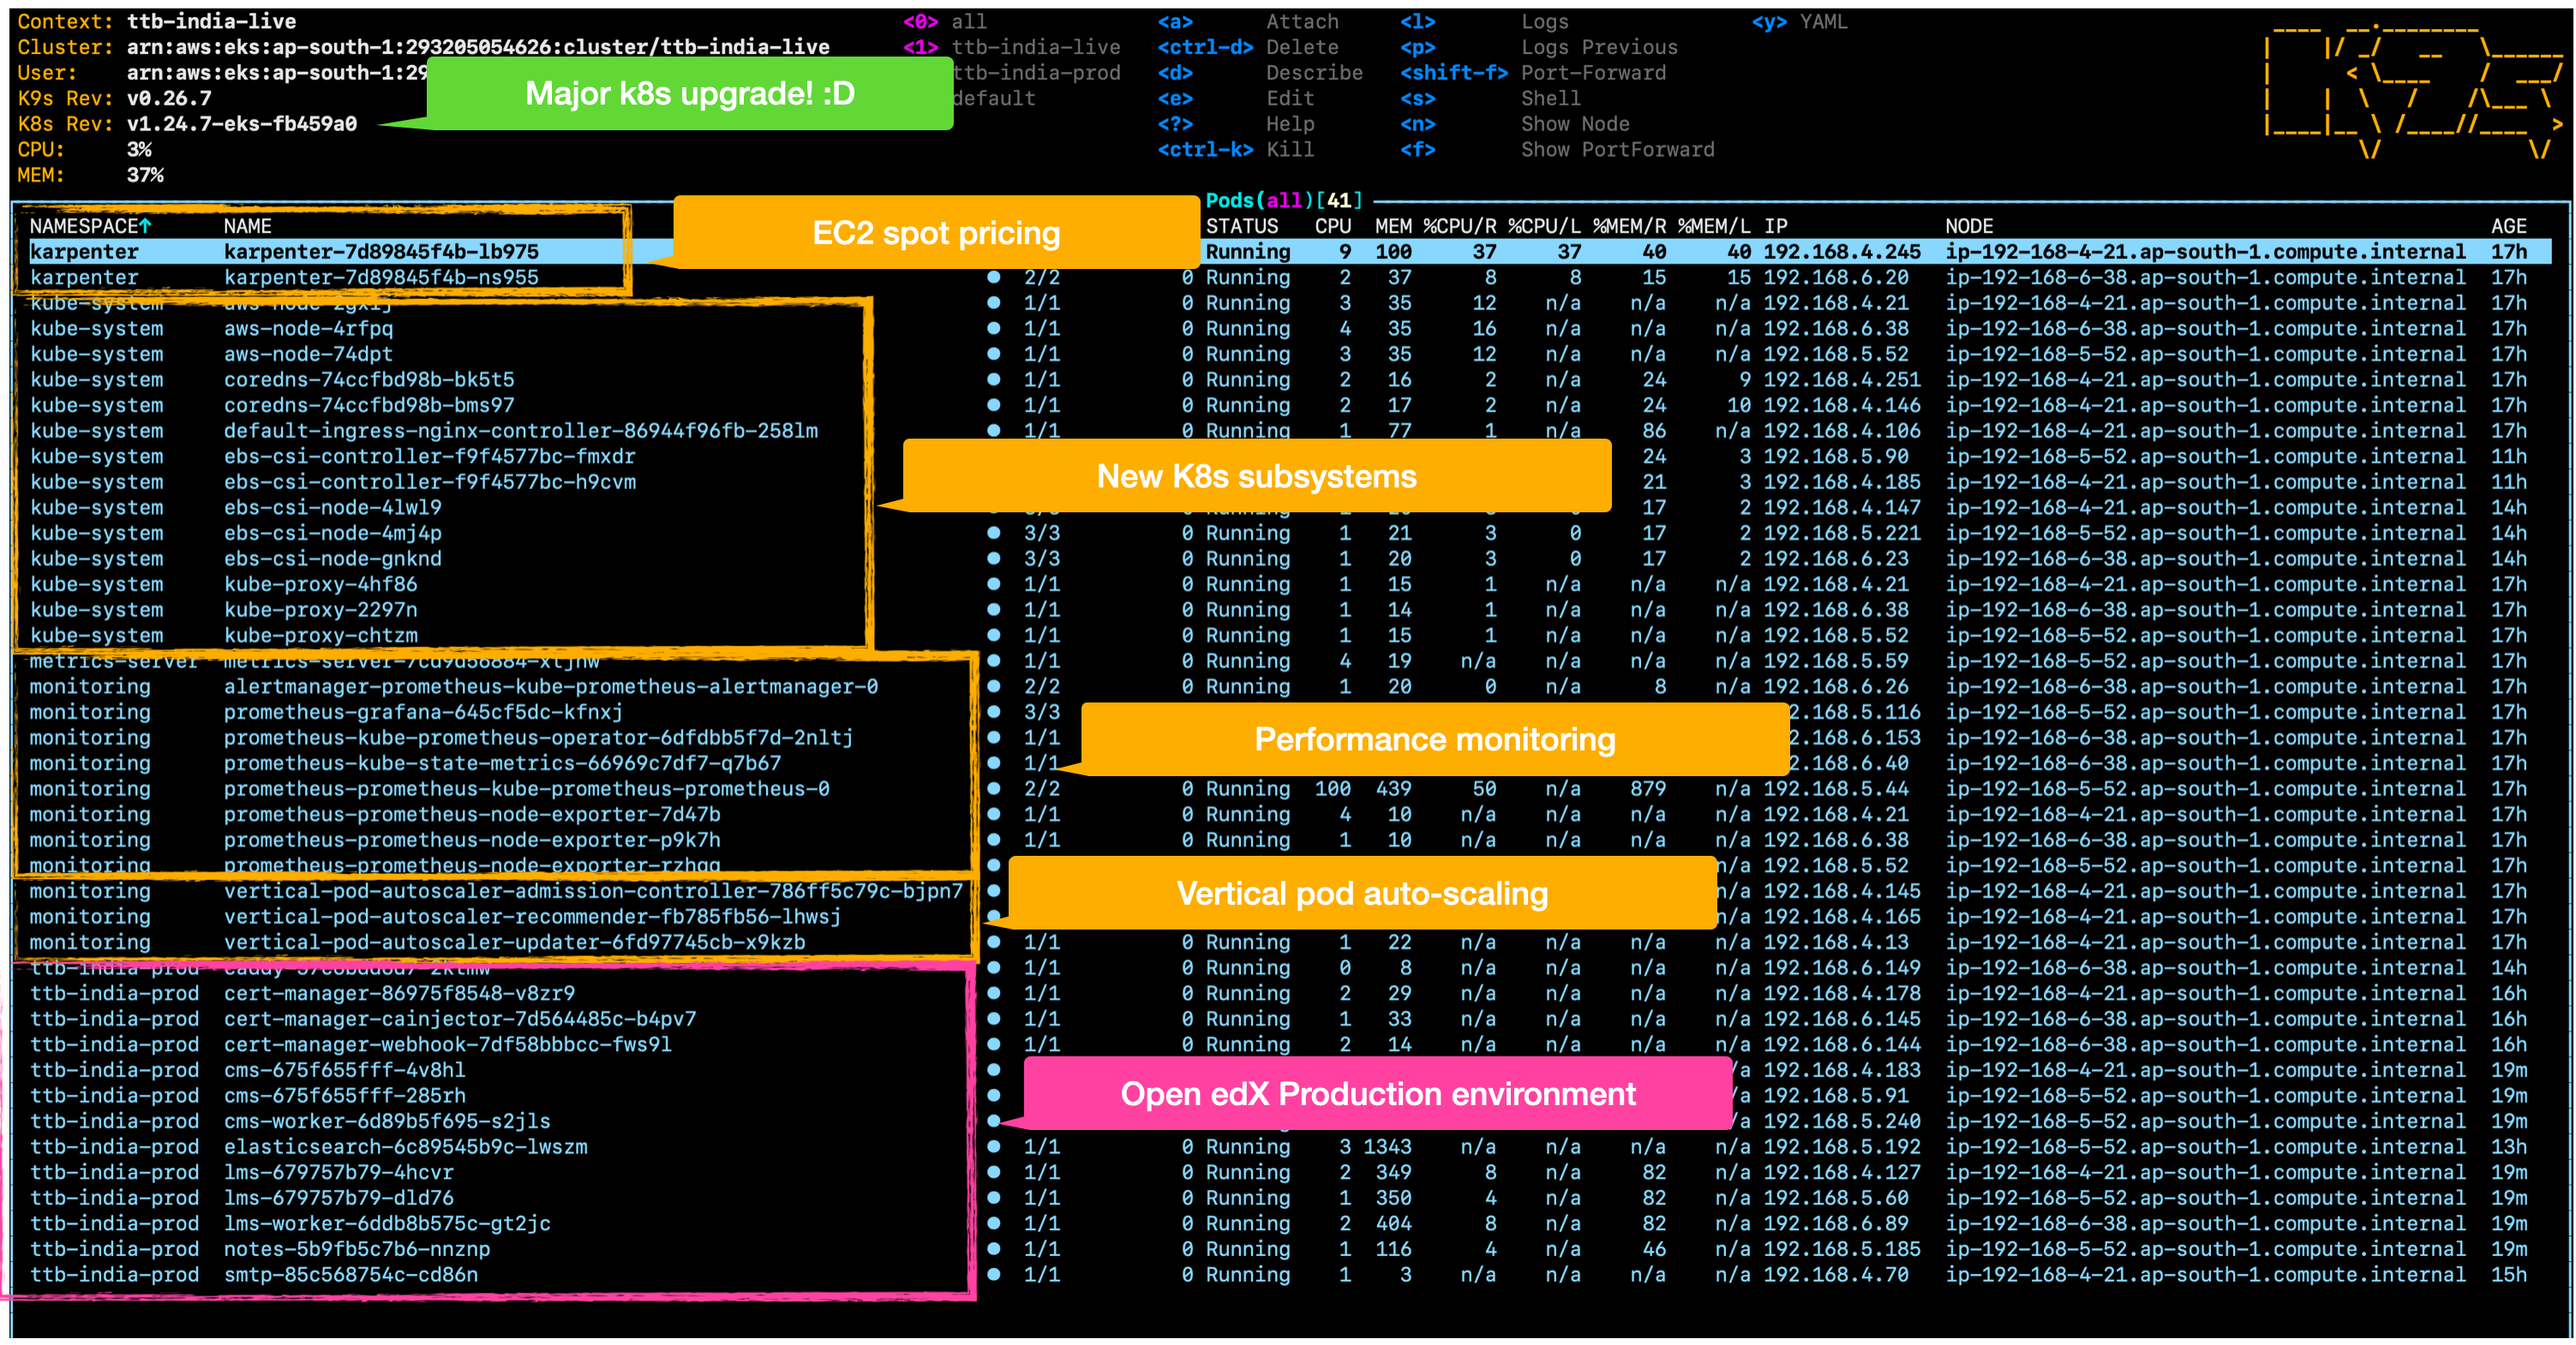Select the <1> ttb-india-live namespace shortcut
This screenshot has width=2576, height=1345.
click(x=1010, y=47)
